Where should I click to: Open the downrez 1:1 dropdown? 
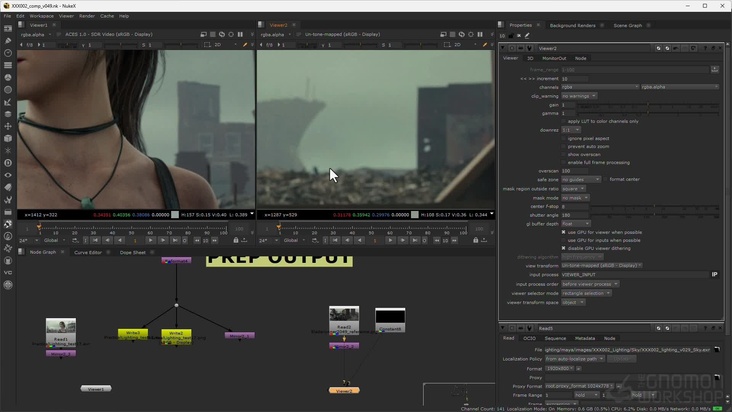click(570, 130)
